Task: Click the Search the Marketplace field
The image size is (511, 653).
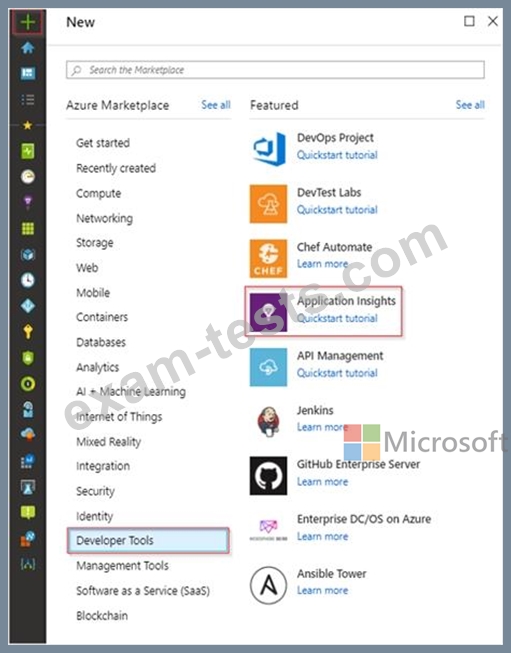Action: tap(275, 70)
